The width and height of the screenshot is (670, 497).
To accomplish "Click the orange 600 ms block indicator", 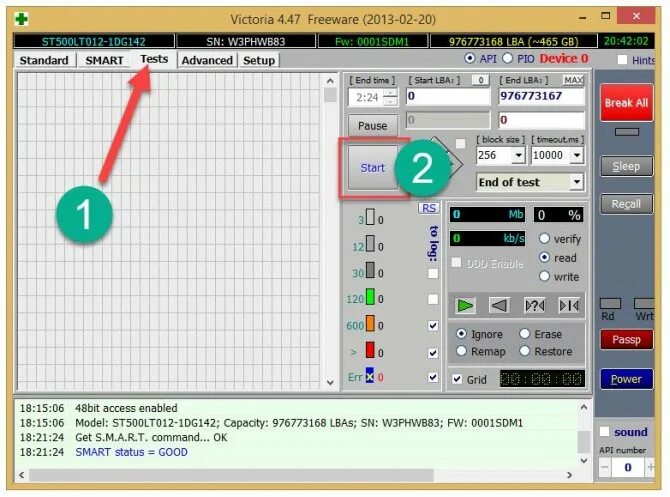I will [x=370, y=323].
